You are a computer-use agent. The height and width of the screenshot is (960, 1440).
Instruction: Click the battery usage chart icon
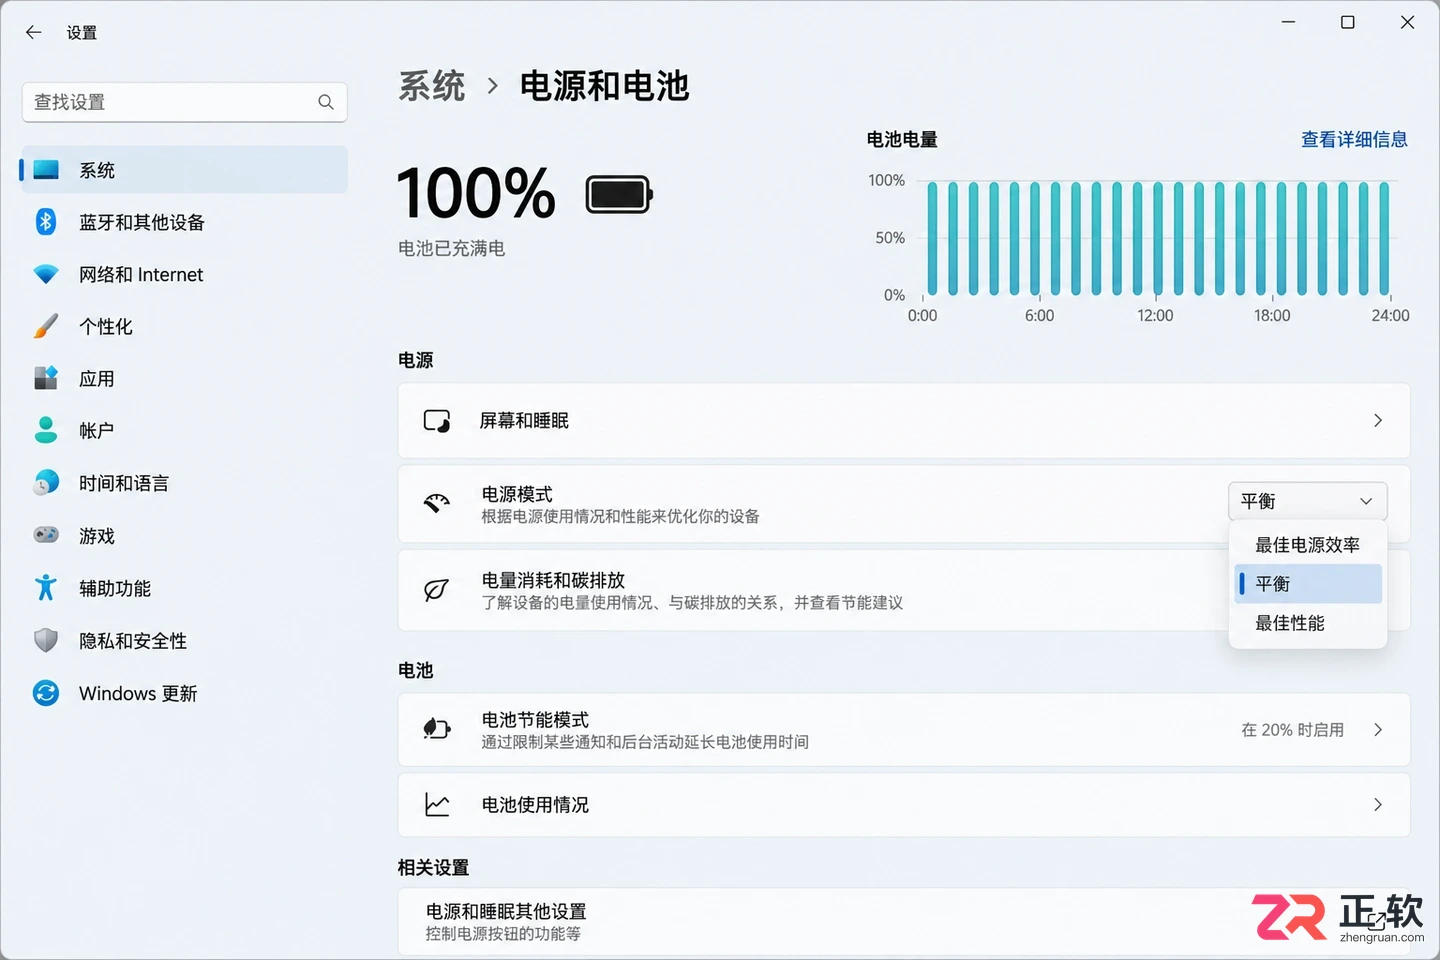(437, 805)
